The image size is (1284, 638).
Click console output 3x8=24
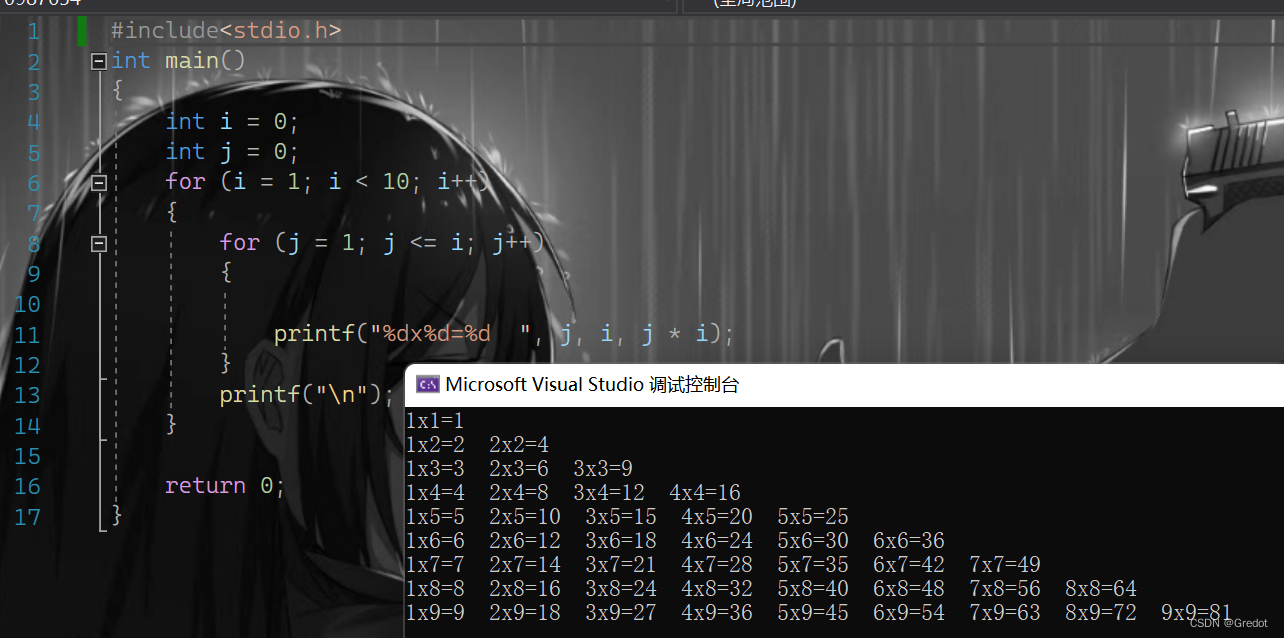621,589
